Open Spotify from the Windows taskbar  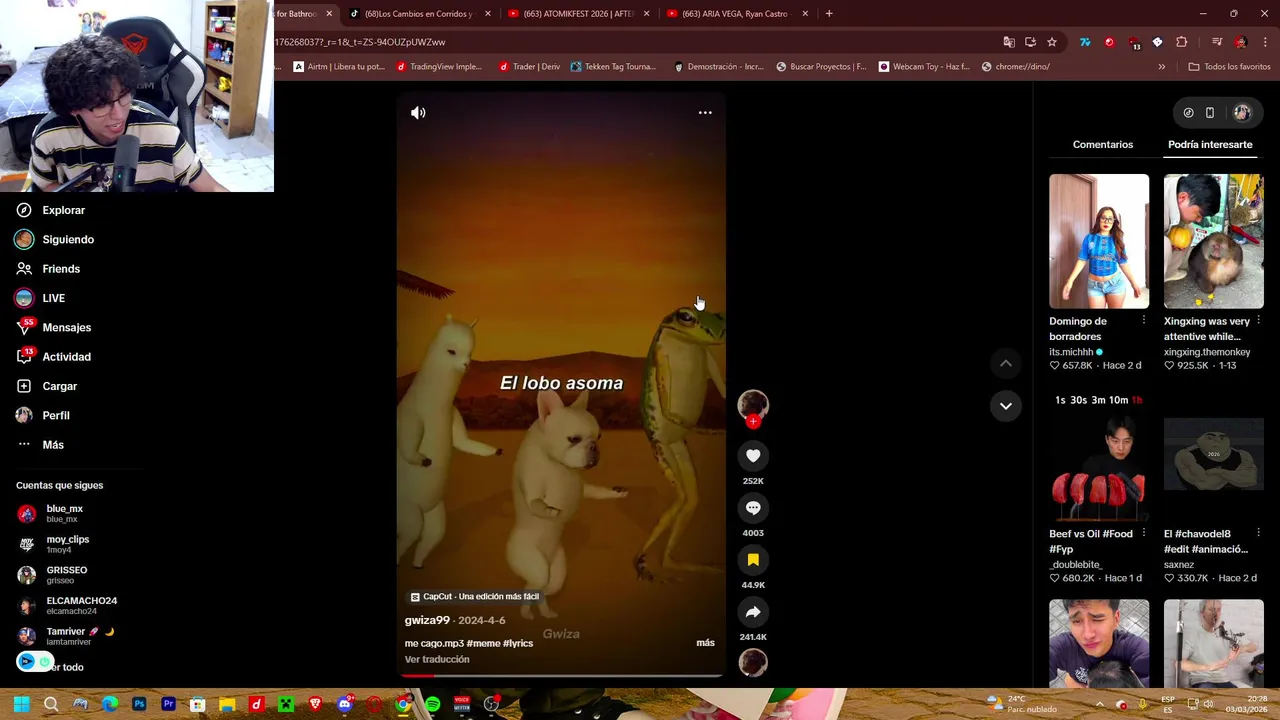[432, 705]
